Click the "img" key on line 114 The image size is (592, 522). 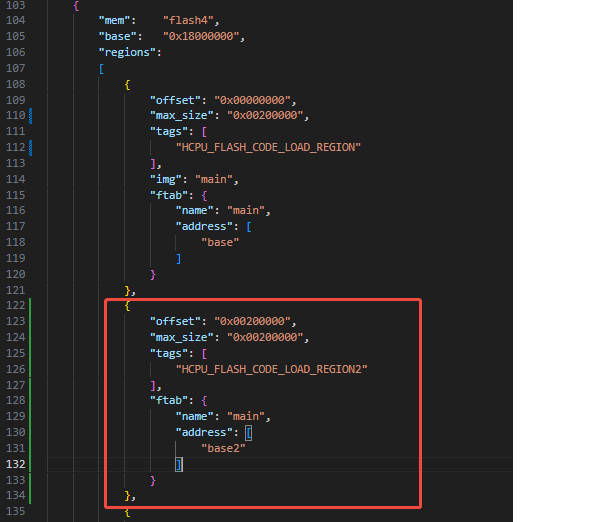pyautogui.click(x=166, y=179)
